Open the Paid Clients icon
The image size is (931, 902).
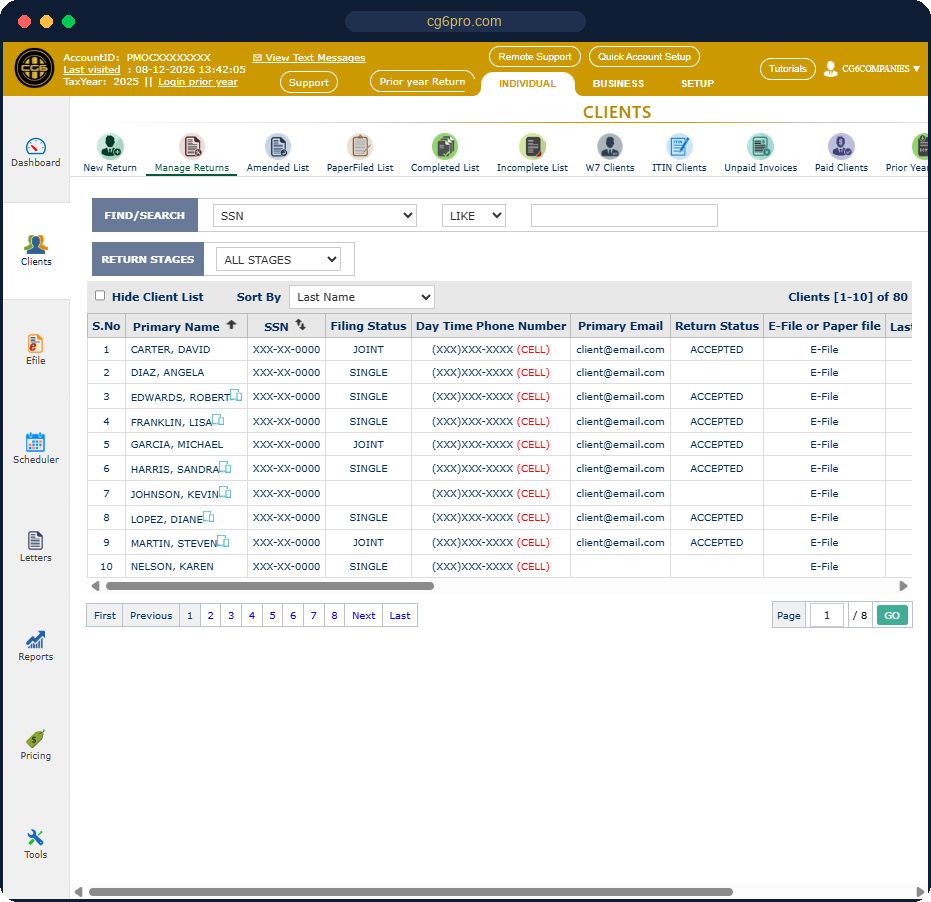coord(841,146)
